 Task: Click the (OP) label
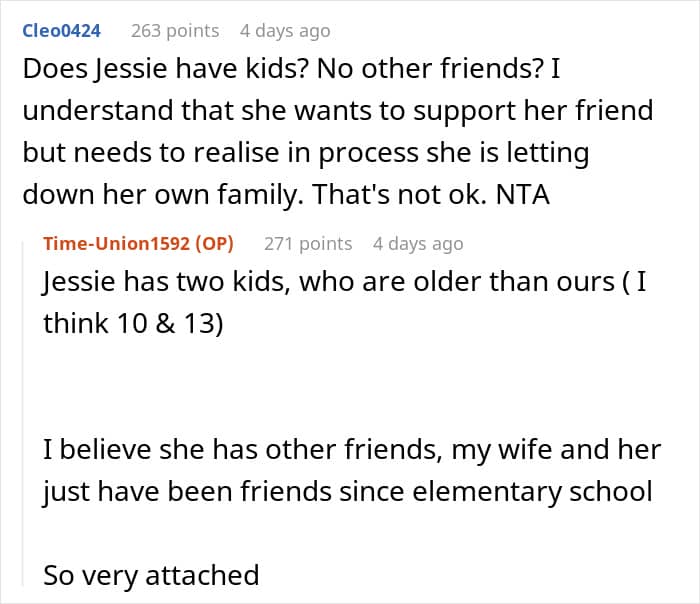[x=215, y=243]
